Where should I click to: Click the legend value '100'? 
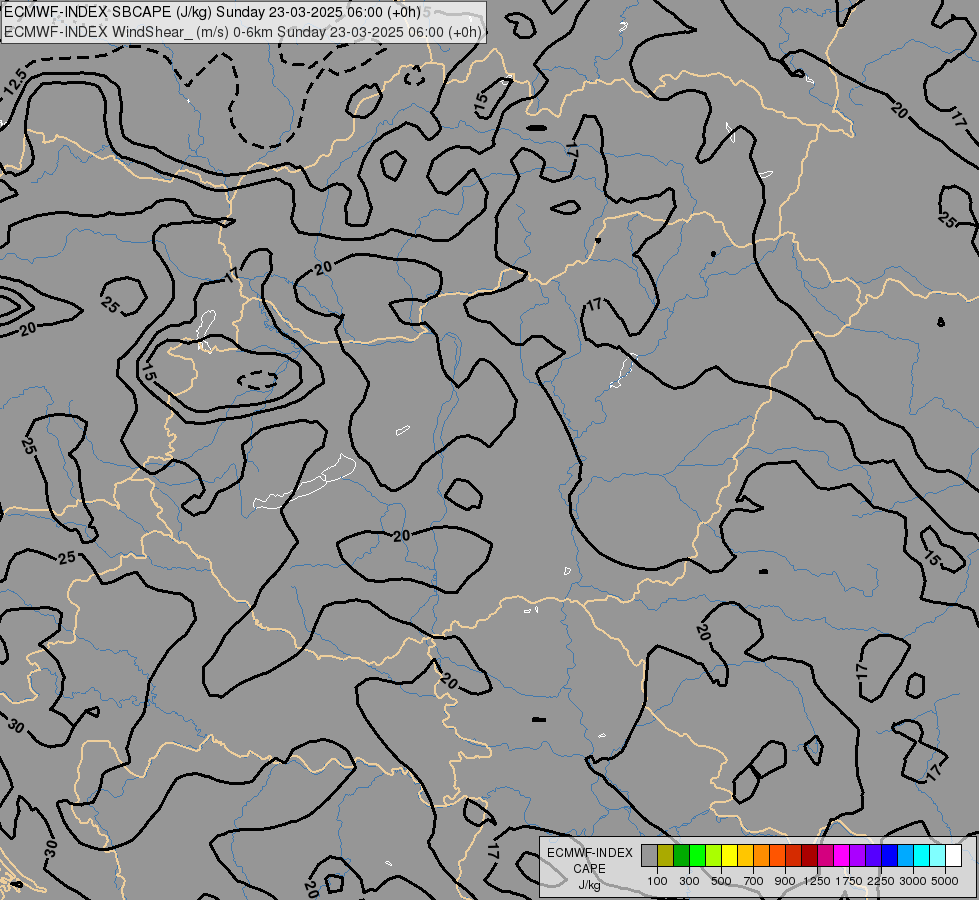pyautogui.click(x=657, y=881)
